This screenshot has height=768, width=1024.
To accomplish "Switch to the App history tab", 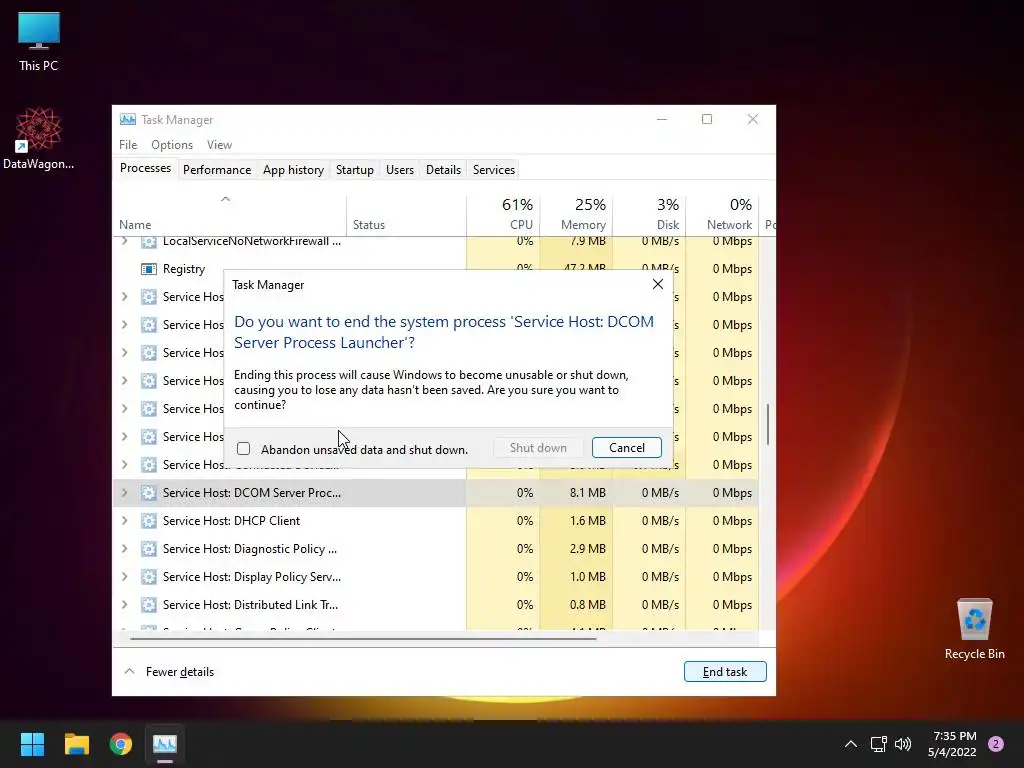I will tap(293, 170).
